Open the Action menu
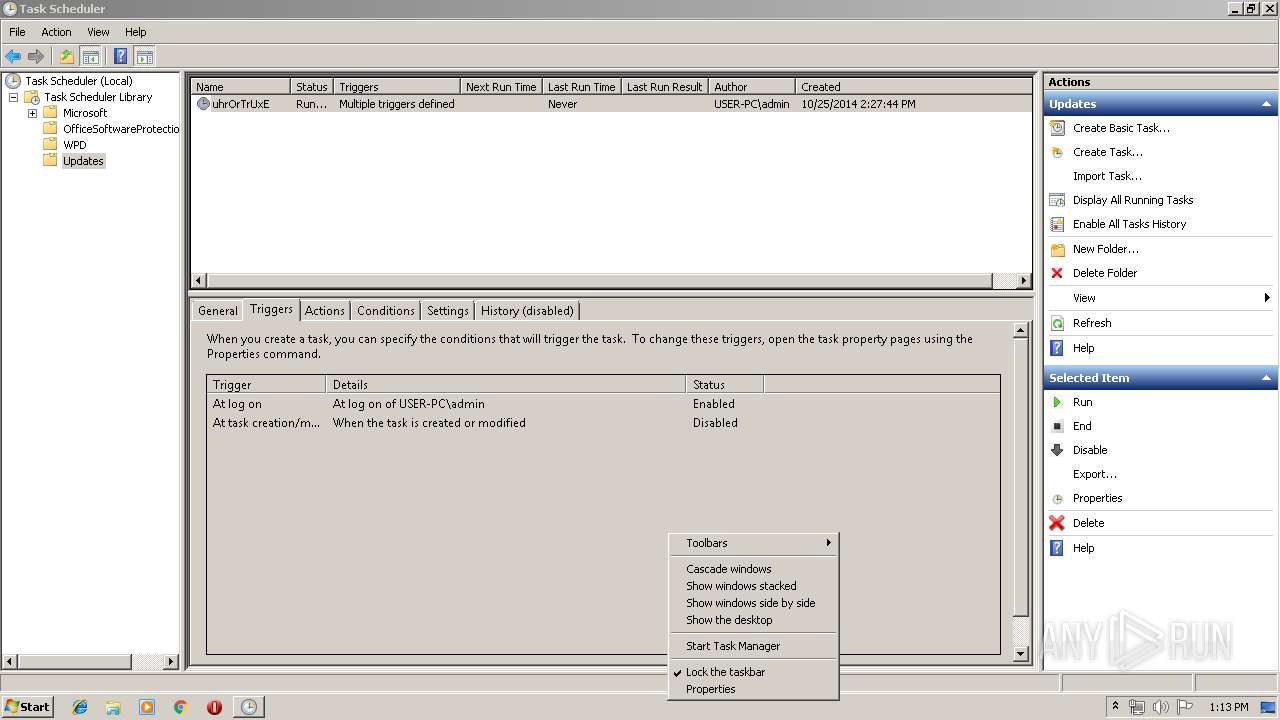Screen dimensions: 1280x720 (x=56, y=32)
